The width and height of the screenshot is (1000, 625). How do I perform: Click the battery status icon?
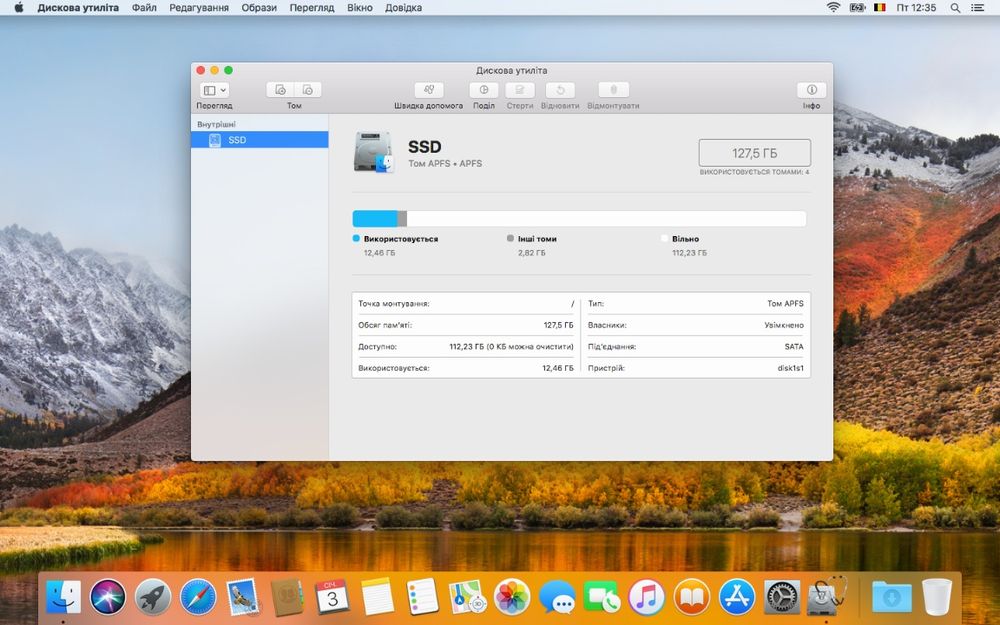(857, 8)
